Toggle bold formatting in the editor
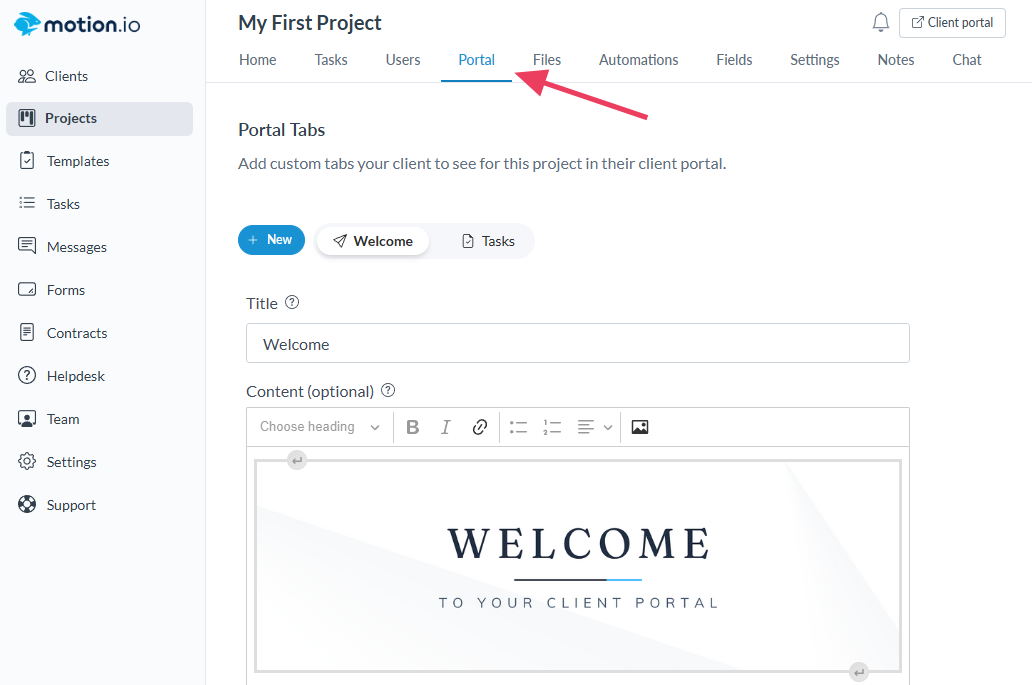 [x=413, y=427]
